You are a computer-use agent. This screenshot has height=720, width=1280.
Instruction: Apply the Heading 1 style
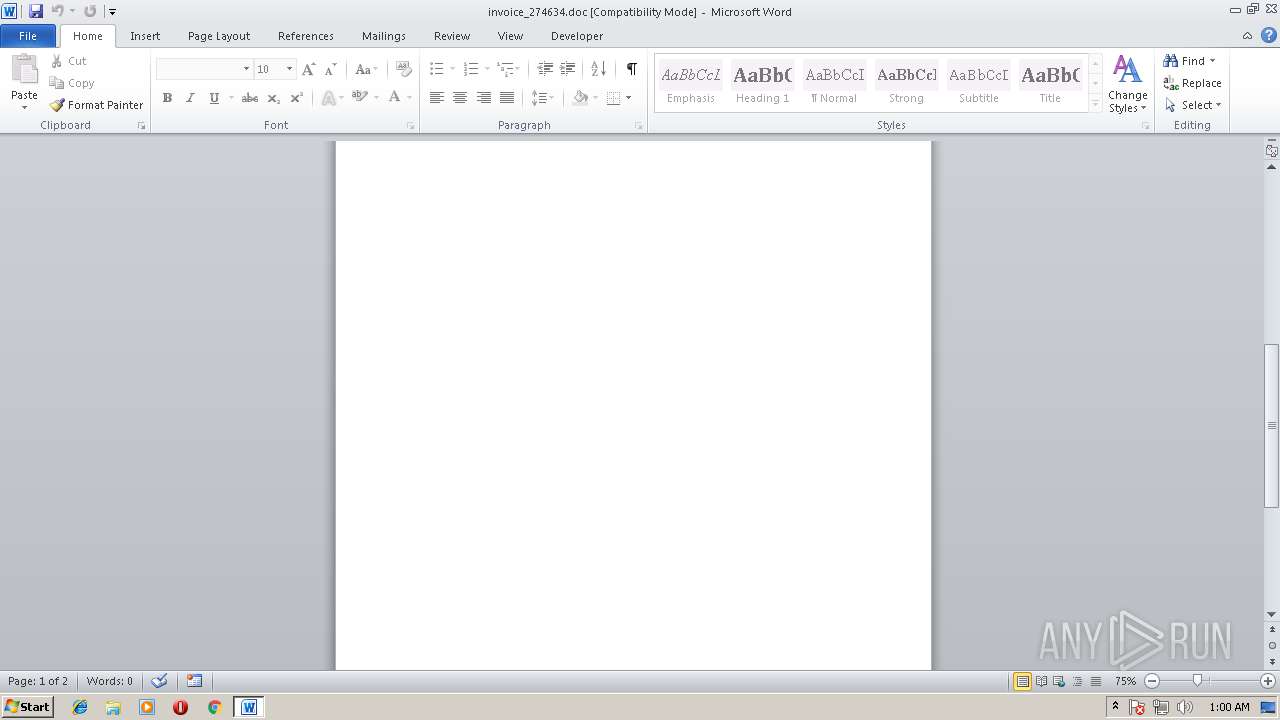(763, 83)
